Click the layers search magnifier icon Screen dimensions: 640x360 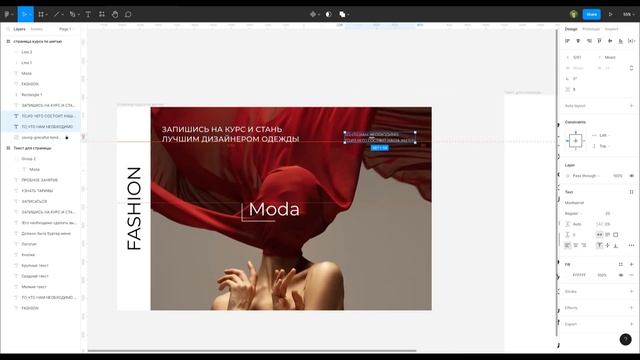coord(8,29)
